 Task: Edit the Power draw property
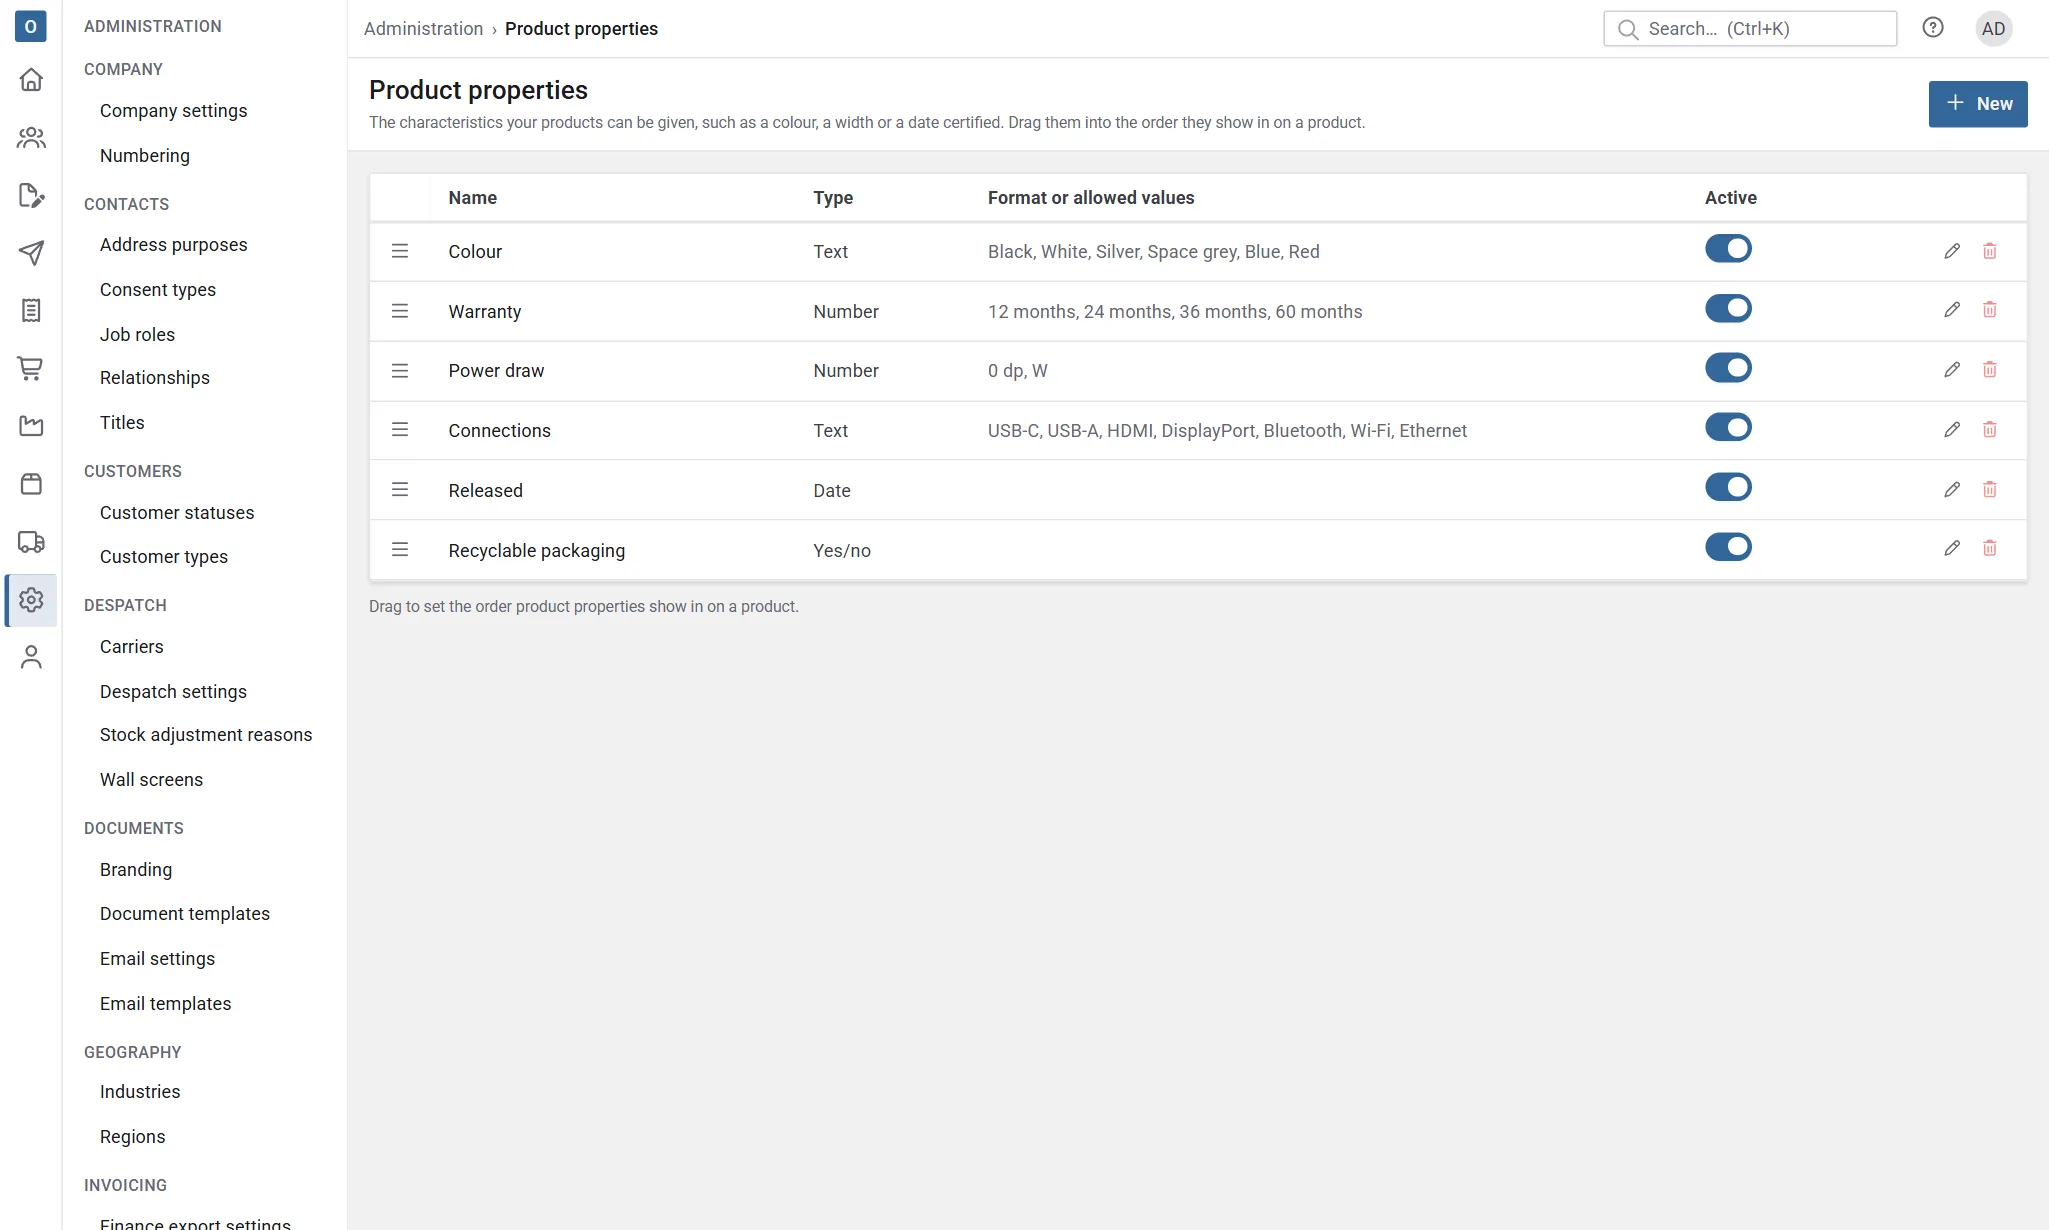point(1952,370)
